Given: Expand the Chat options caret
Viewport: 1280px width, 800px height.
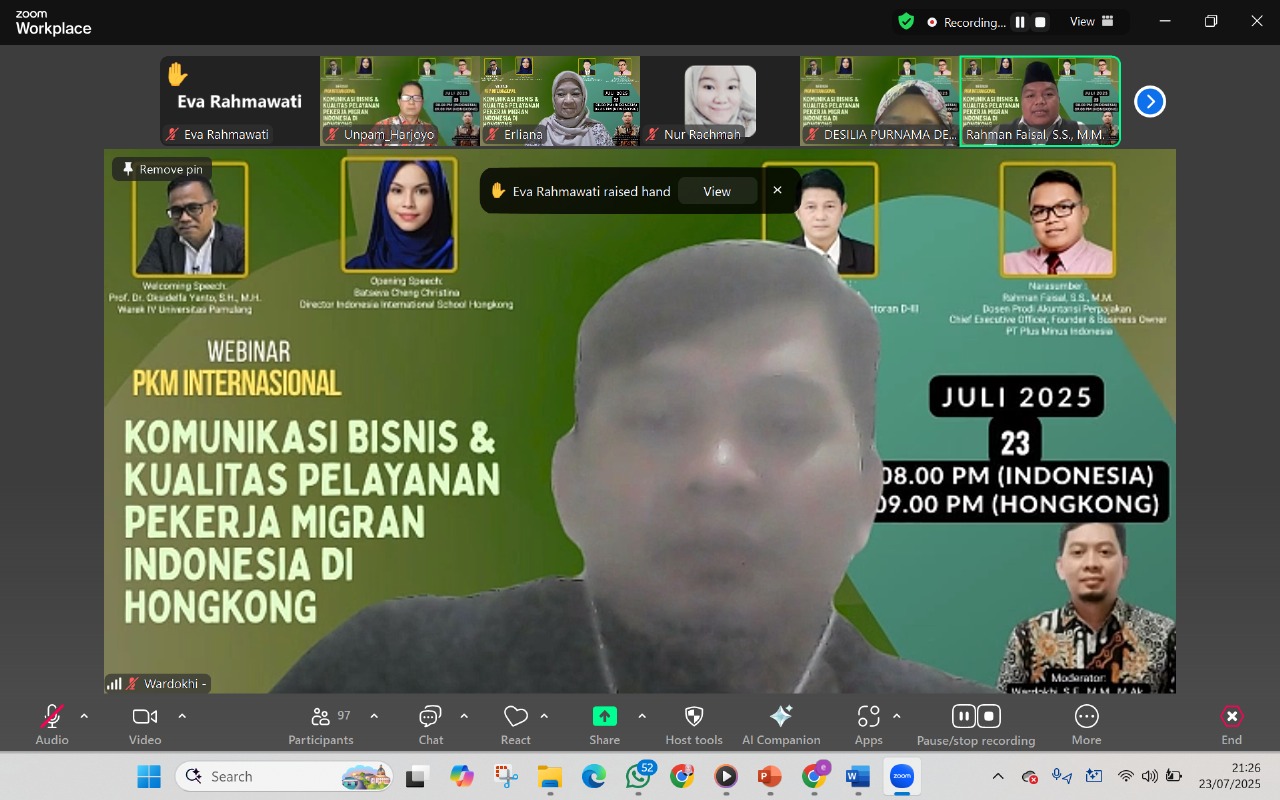Looking at the screenshot, I should pyautogui.click(x=464, y=716).
